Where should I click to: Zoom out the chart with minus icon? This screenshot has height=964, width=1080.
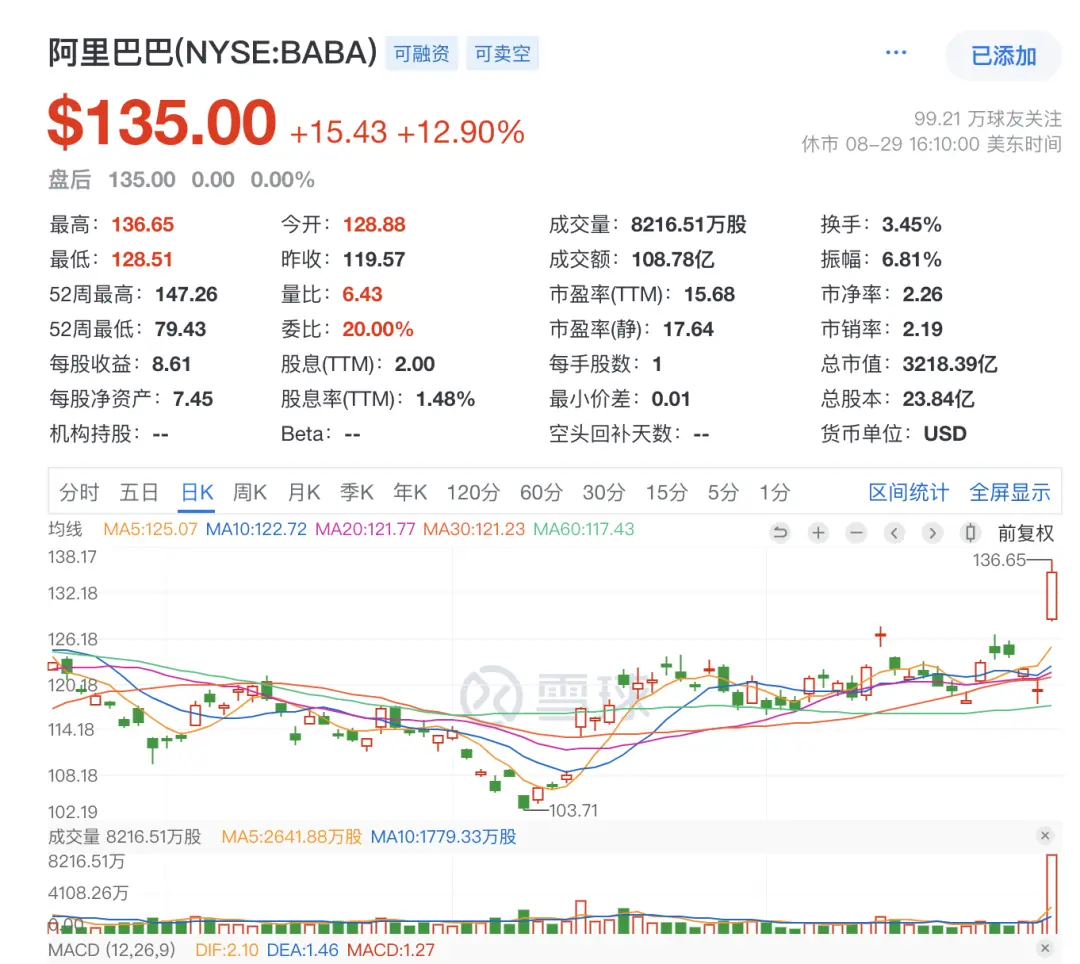[856, 532]
